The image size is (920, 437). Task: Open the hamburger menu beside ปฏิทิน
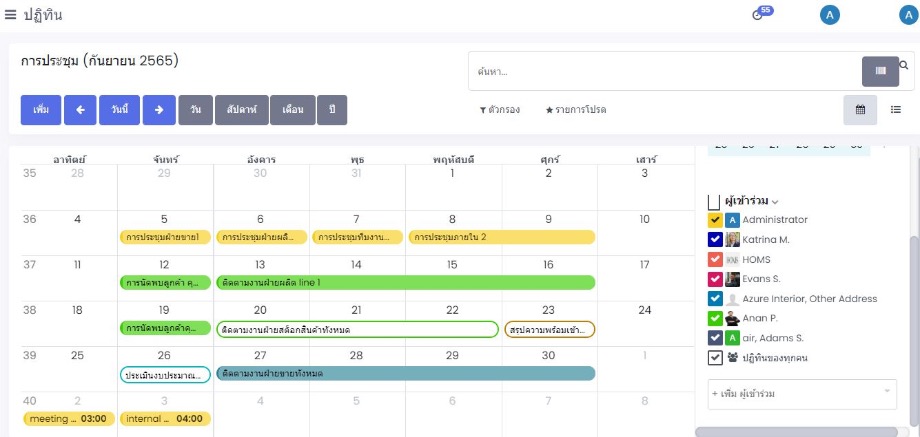point(10,15)
